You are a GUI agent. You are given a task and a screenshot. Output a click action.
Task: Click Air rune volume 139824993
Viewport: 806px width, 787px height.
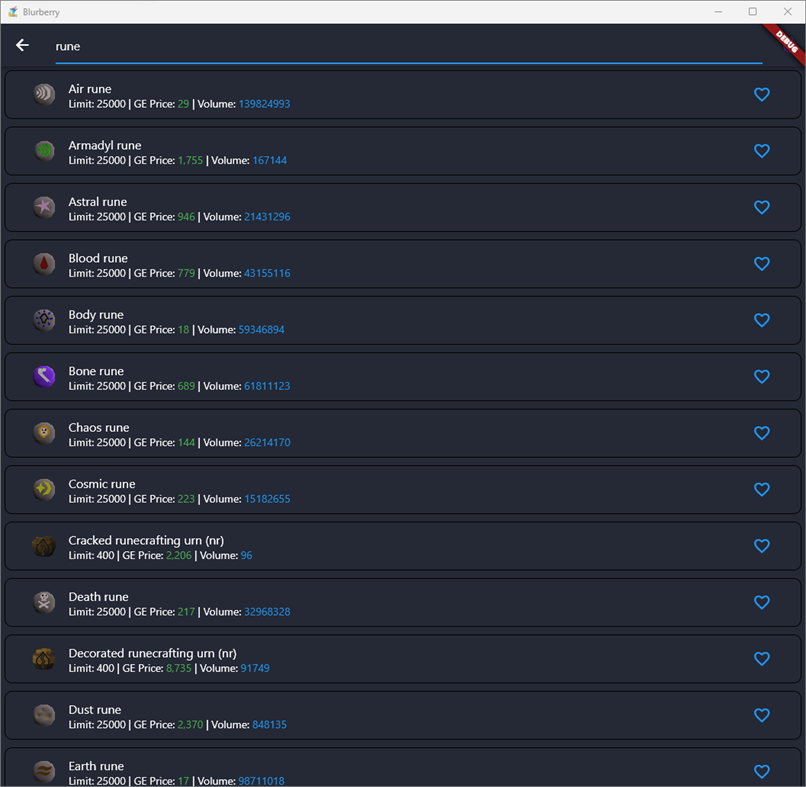pyautogui.click(x=264, y=104)
